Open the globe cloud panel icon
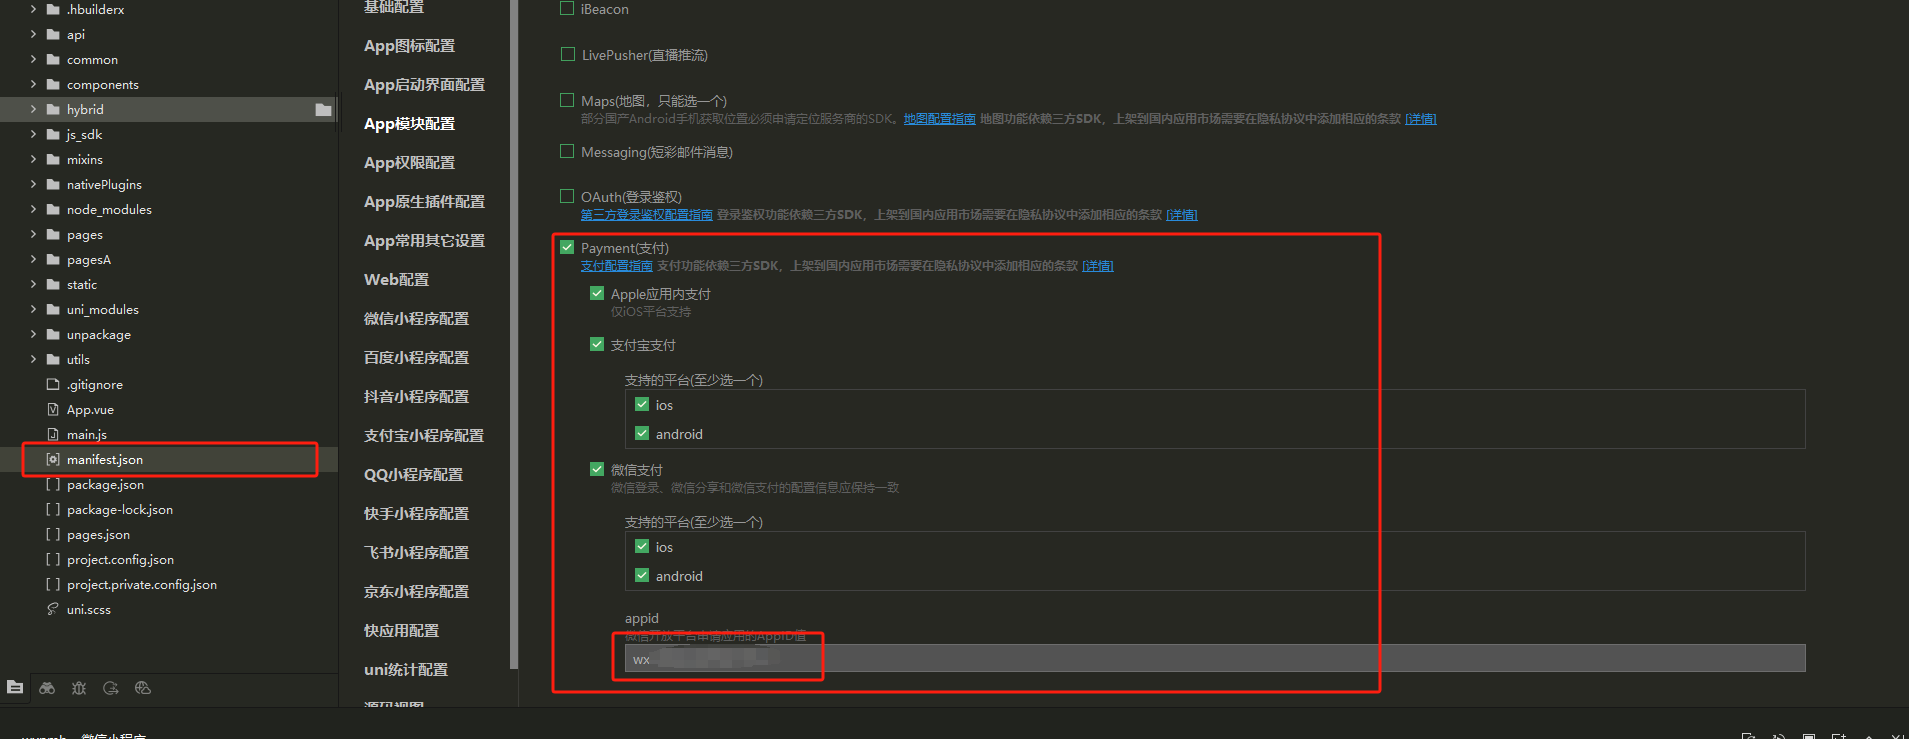The height and width of the screenshot is (739, 1909). click(143, 688)
